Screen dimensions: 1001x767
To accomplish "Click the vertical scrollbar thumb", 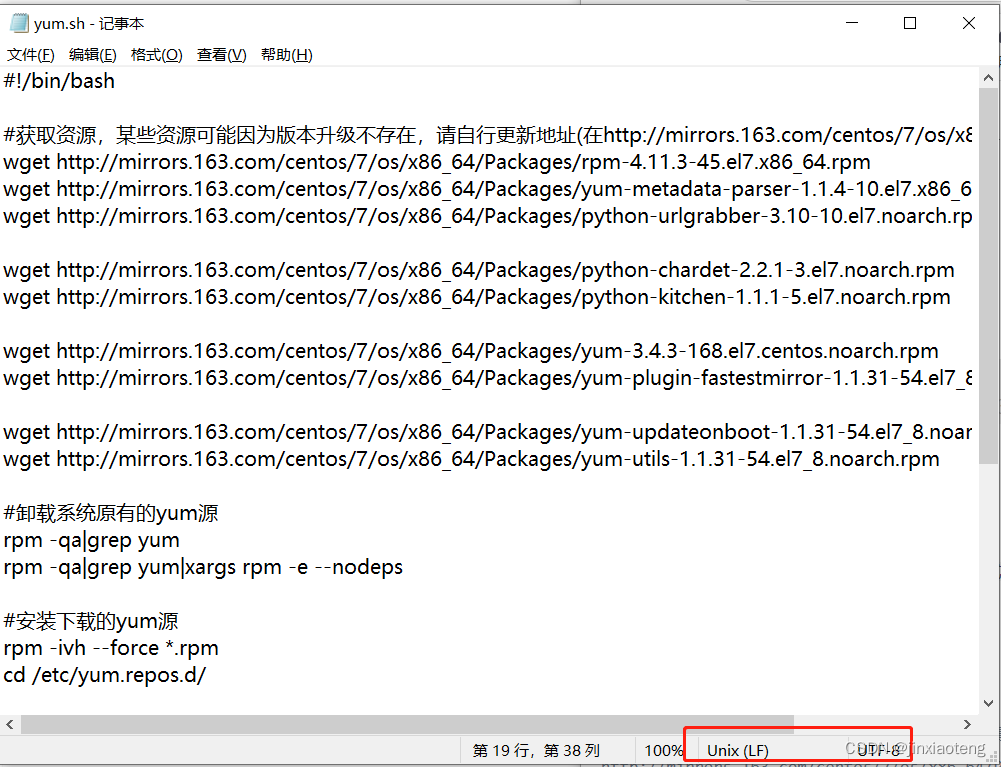I will pos(988,276).
